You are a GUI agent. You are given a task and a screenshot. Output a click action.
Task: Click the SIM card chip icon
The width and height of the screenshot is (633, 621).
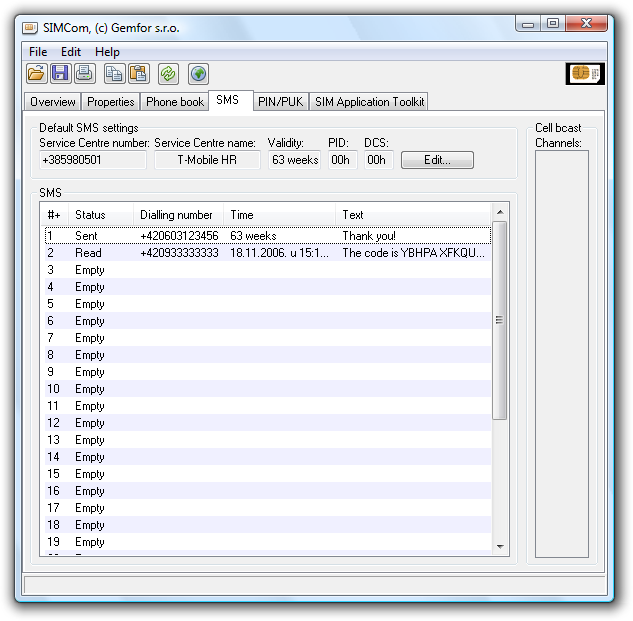pos(585,73)
